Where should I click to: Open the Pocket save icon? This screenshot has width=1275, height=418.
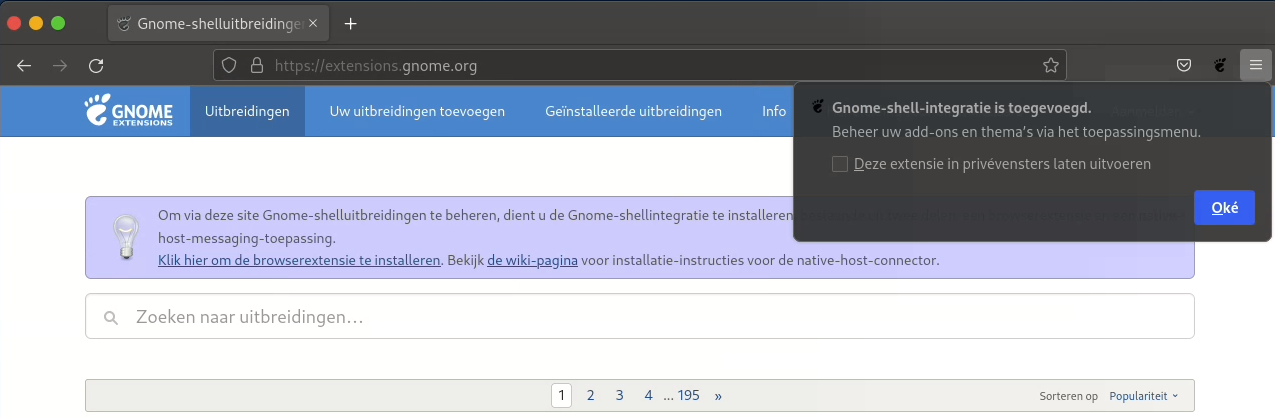[x=1184, y=66]
